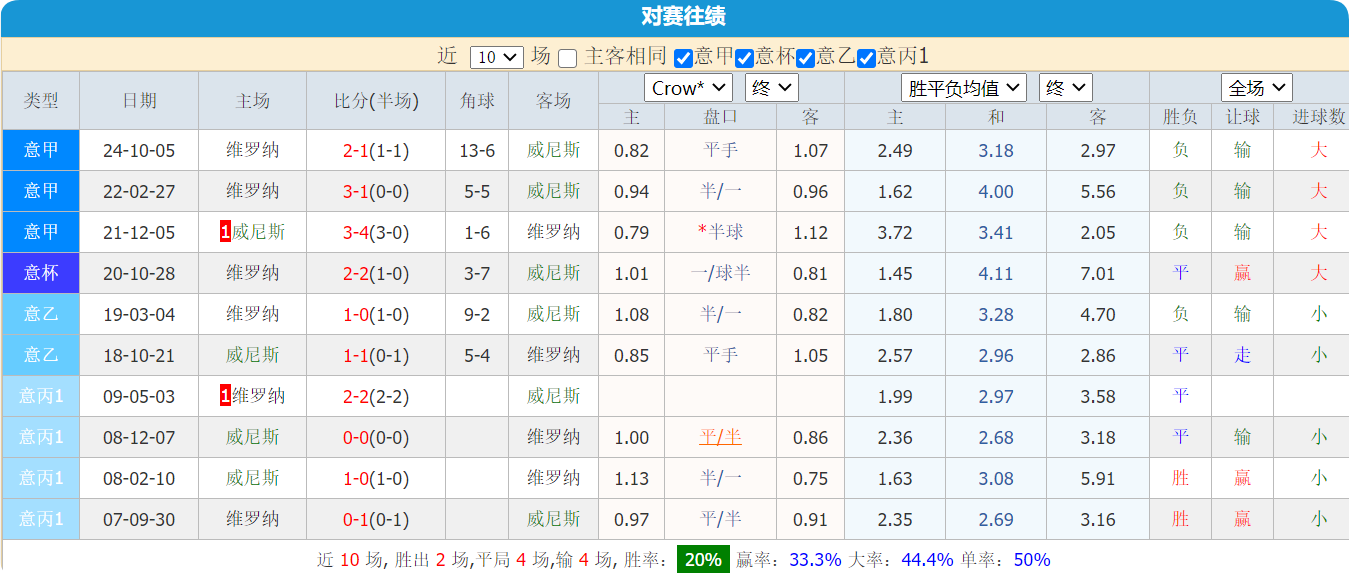
Task: Open the 全场 dropdown
Action: [x=1257, y=87]
